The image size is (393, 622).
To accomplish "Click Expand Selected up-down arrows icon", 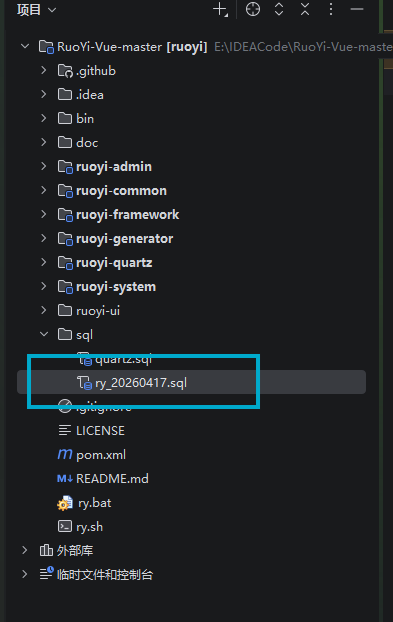I will point(279,9).
